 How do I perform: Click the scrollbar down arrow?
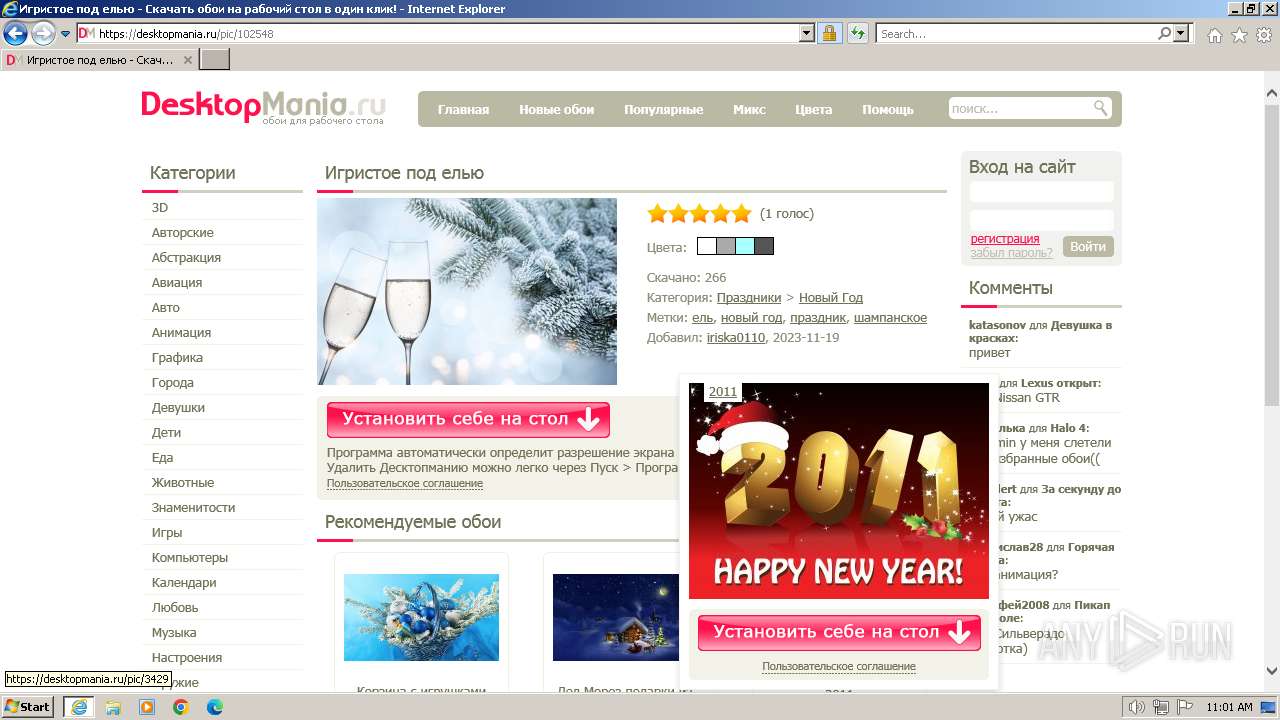click(x=1272, y=671)
